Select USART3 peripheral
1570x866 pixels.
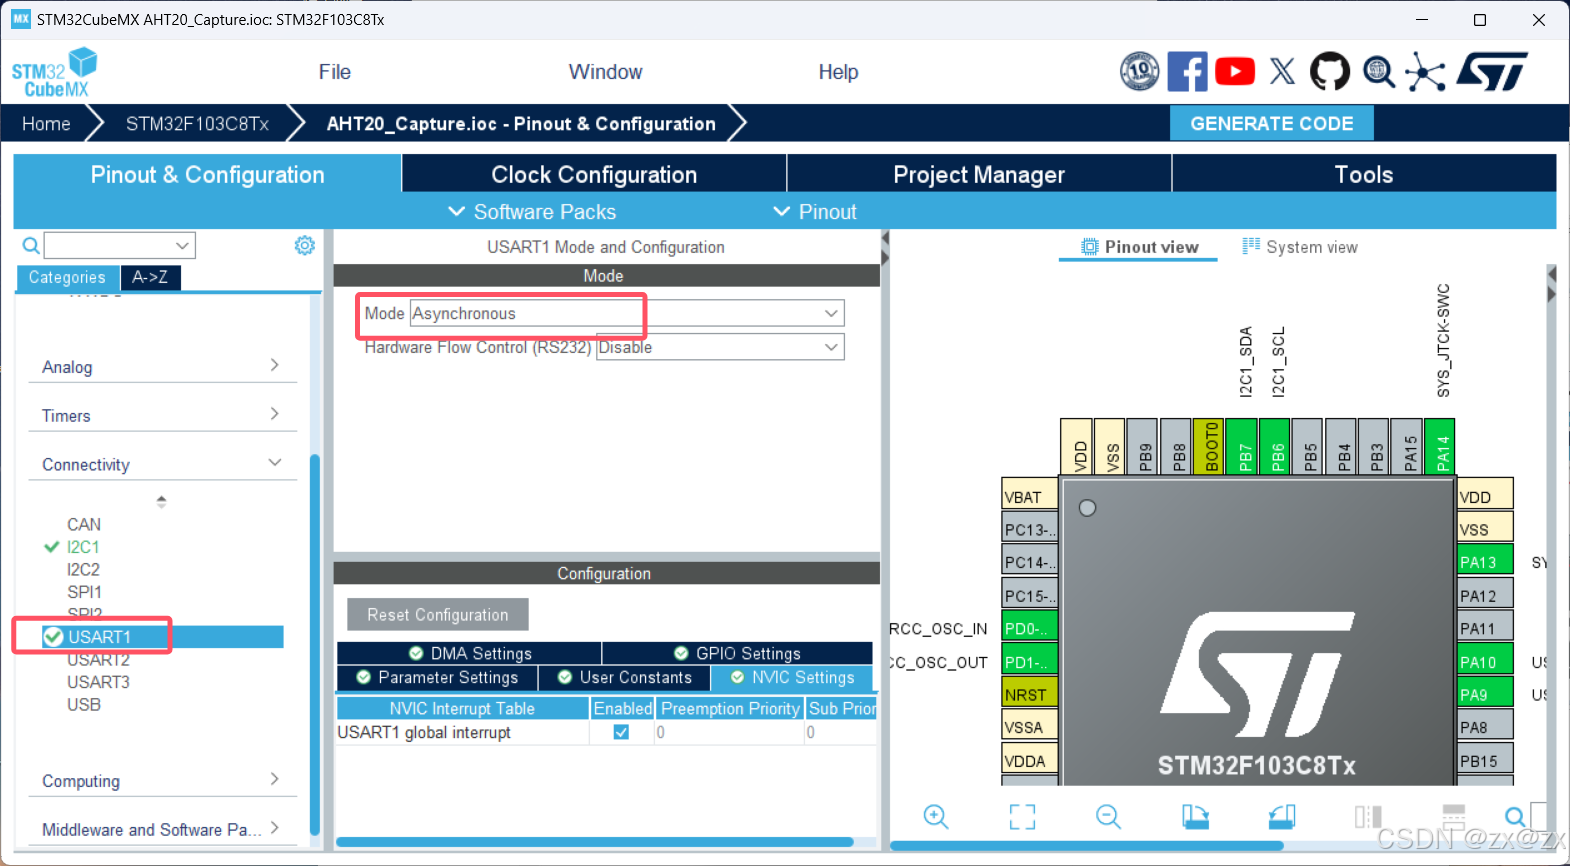coord(98,682)
